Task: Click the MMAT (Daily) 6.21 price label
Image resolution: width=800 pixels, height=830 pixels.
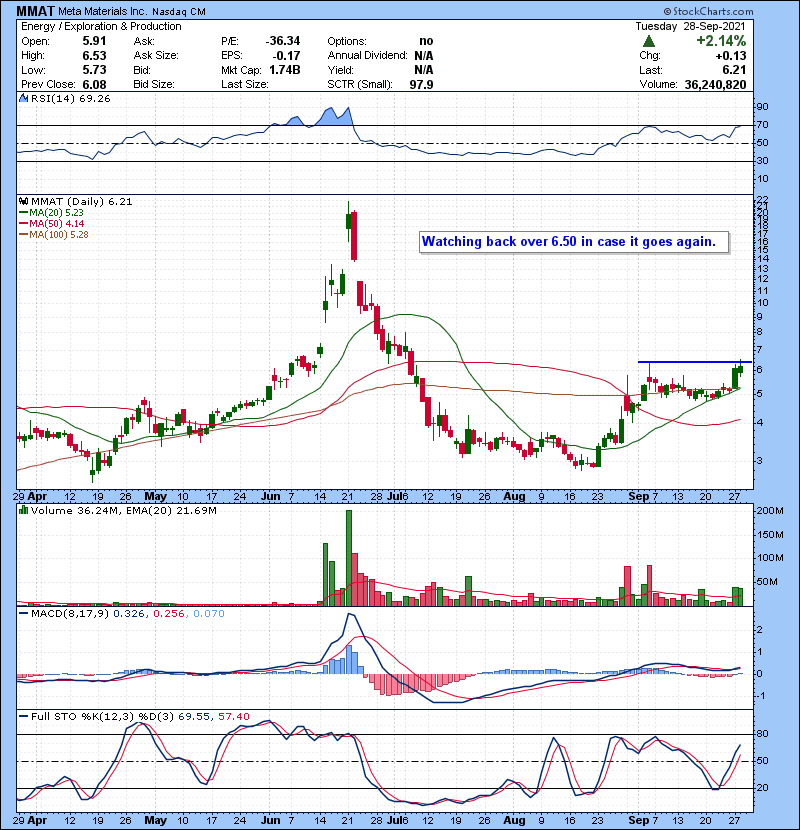Action: point(82,201)
